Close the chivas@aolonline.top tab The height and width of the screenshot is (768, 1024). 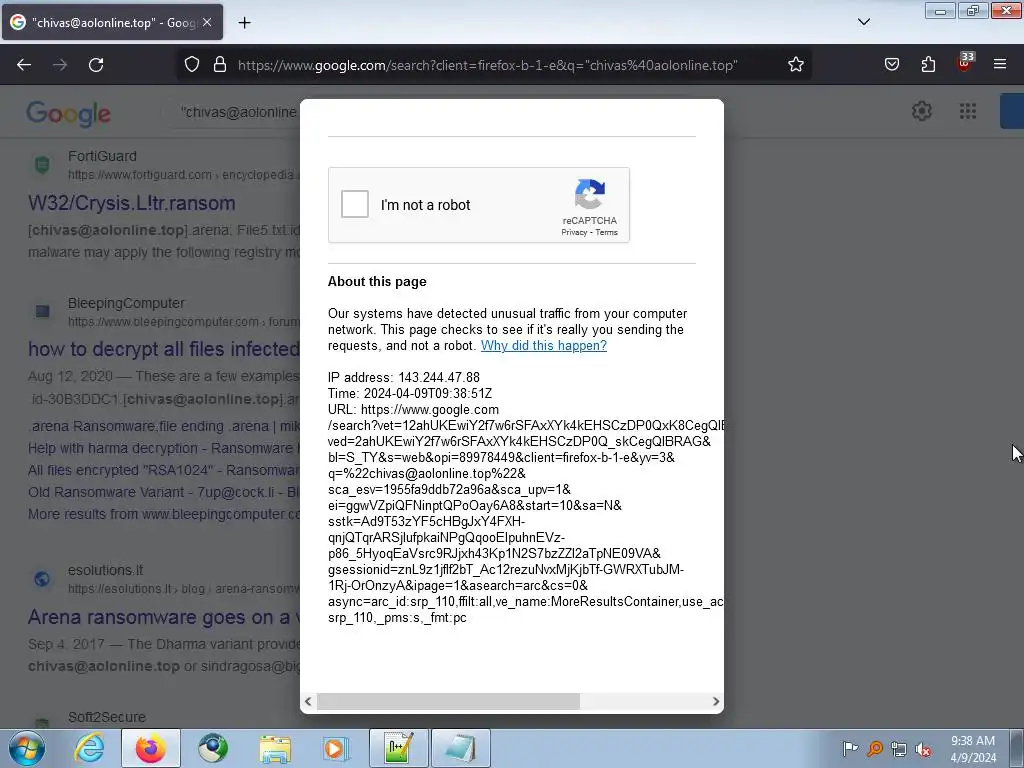click(x=207, y=22)
